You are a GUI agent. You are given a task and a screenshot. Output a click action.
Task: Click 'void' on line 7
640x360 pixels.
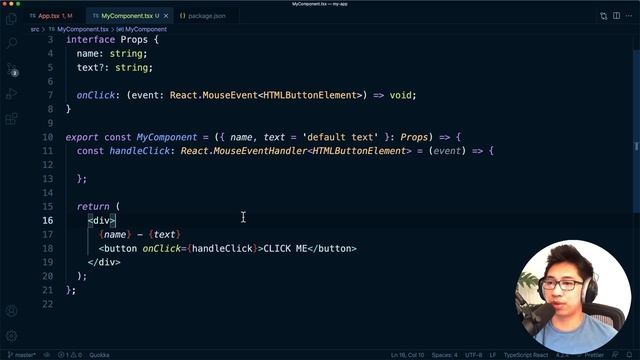(400, 95)
